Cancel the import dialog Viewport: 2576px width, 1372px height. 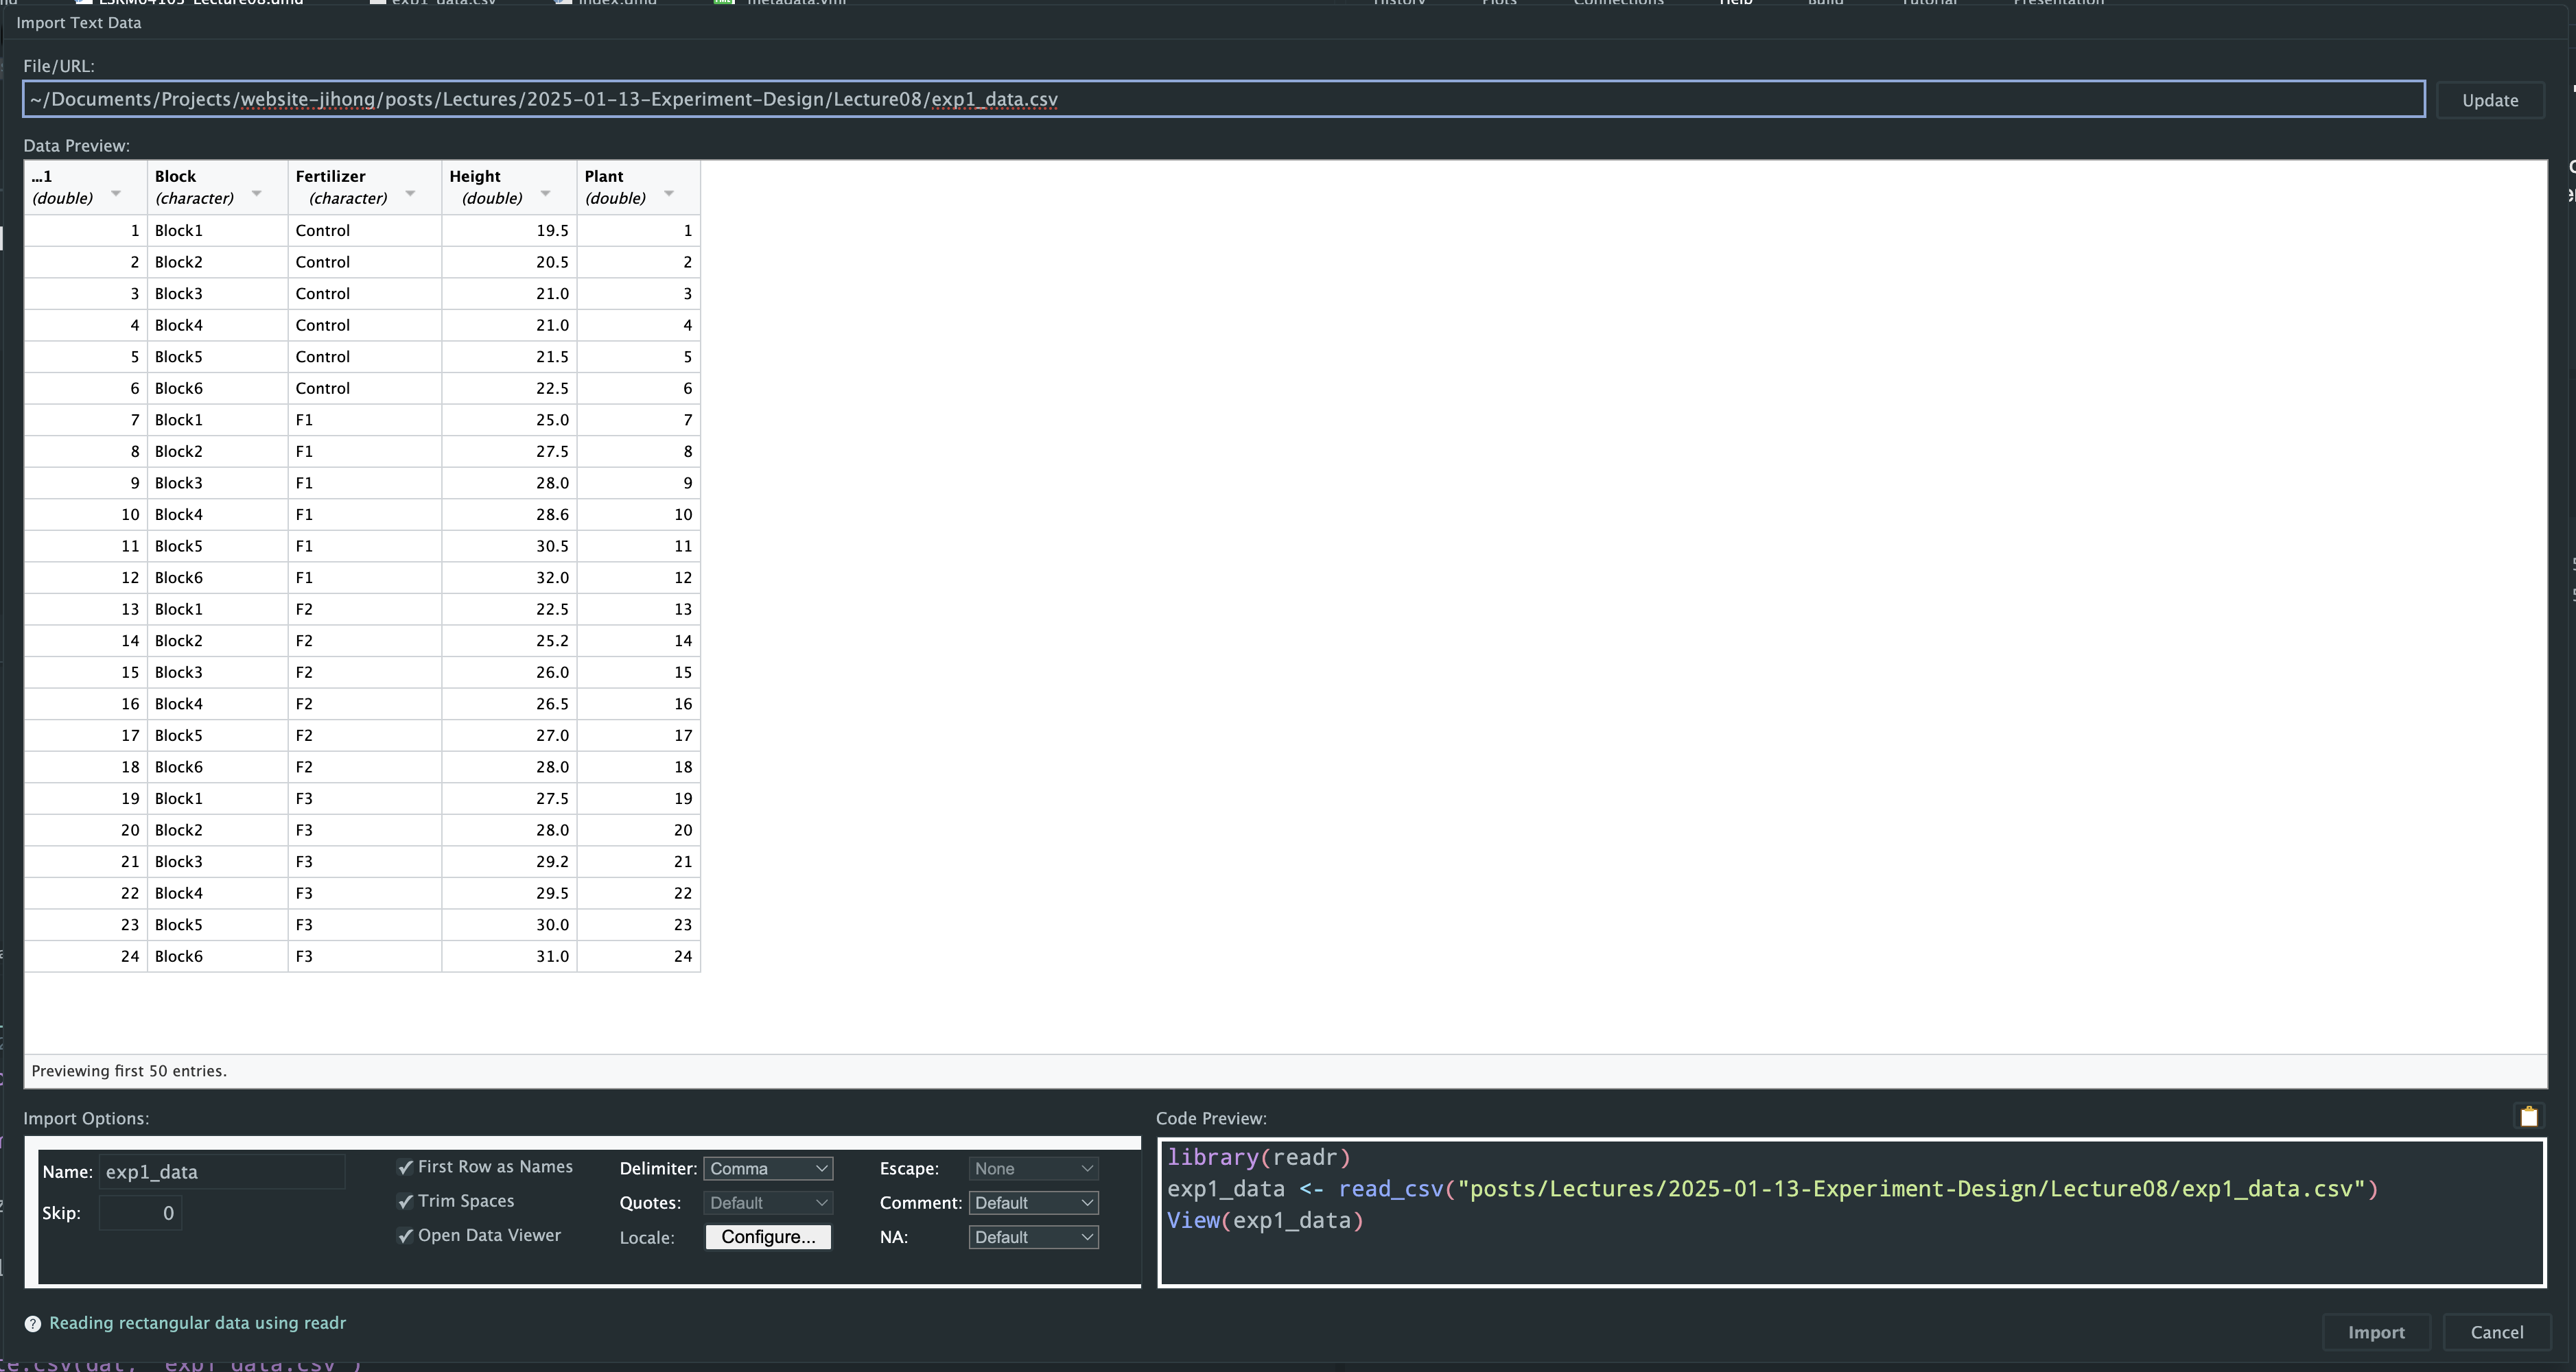click(2496, 1333)
